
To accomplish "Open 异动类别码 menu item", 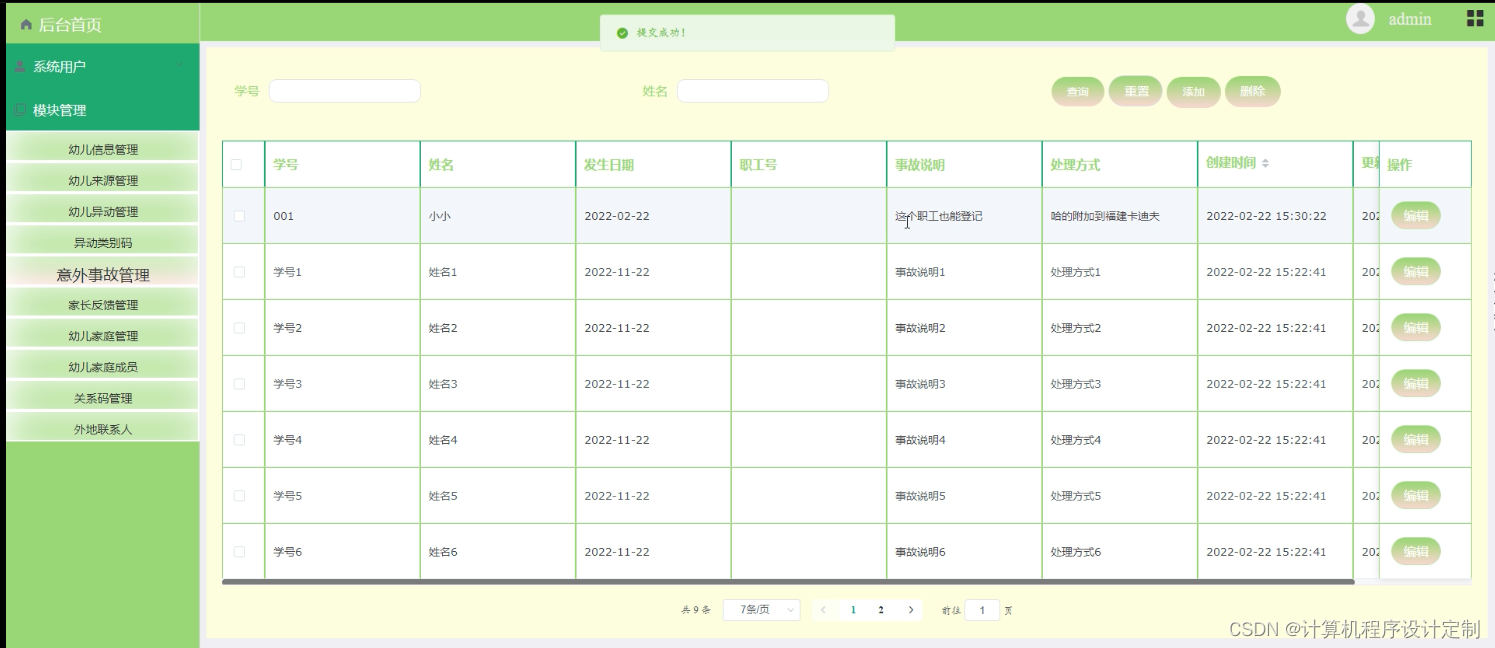I will [102, 243].
